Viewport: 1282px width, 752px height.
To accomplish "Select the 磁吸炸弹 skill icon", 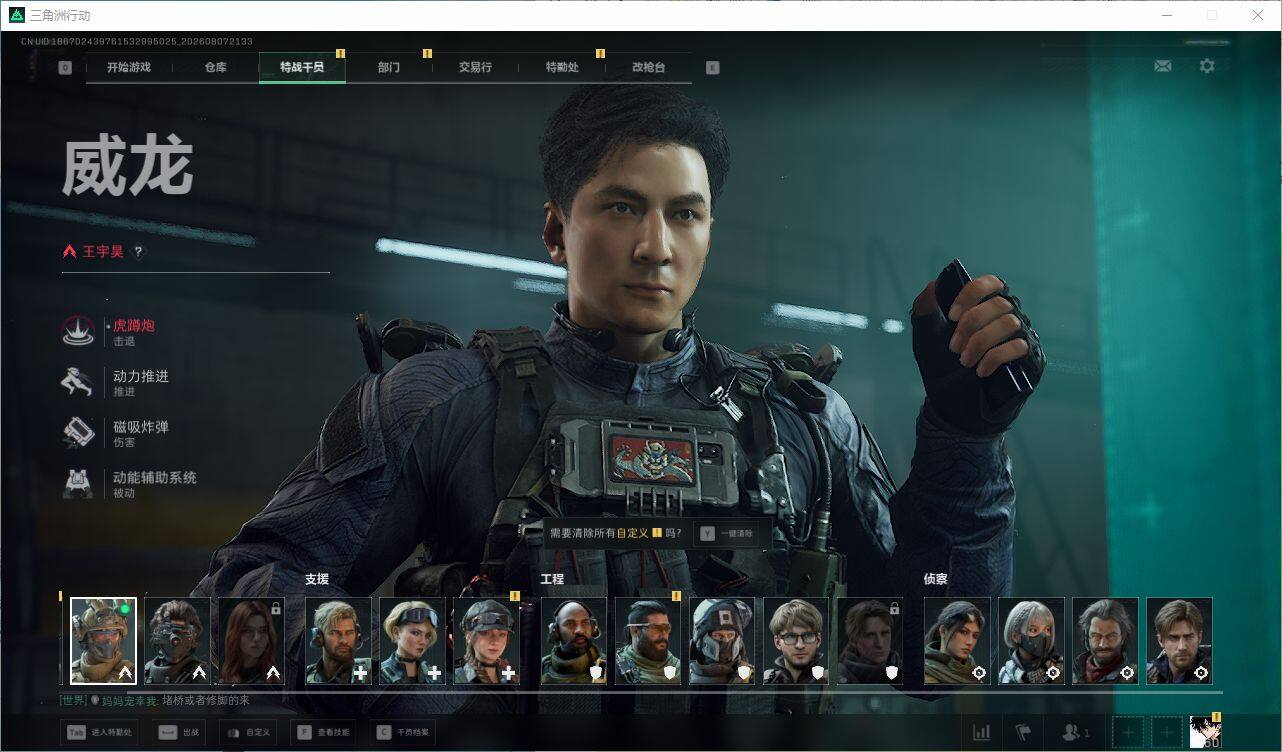I will [x=78, y=432].
